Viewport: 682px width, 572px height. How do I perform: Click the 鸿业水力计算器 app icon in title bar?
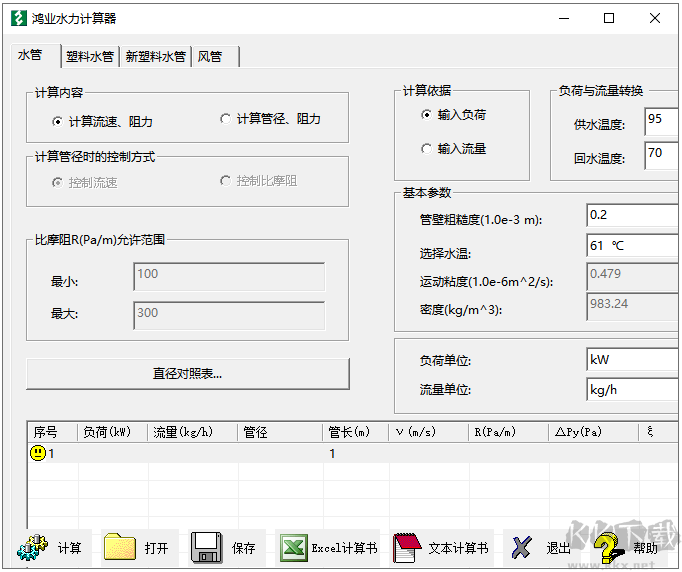[18, 18]
